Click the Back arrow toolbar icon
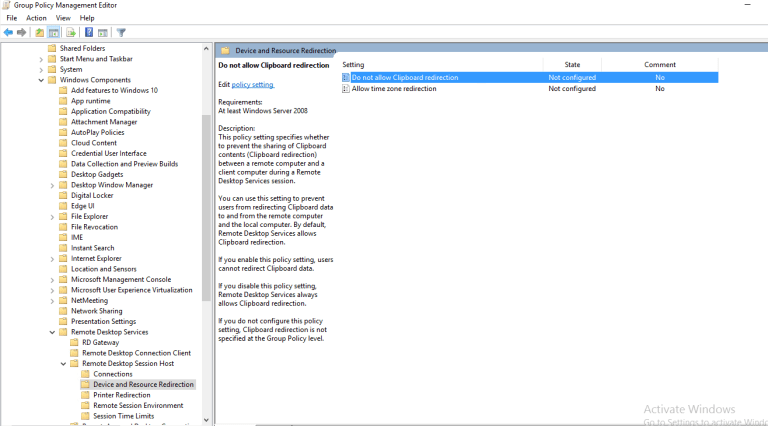This screenshot has width=768, height=426. pyautogui.click(x=8, y=33)
